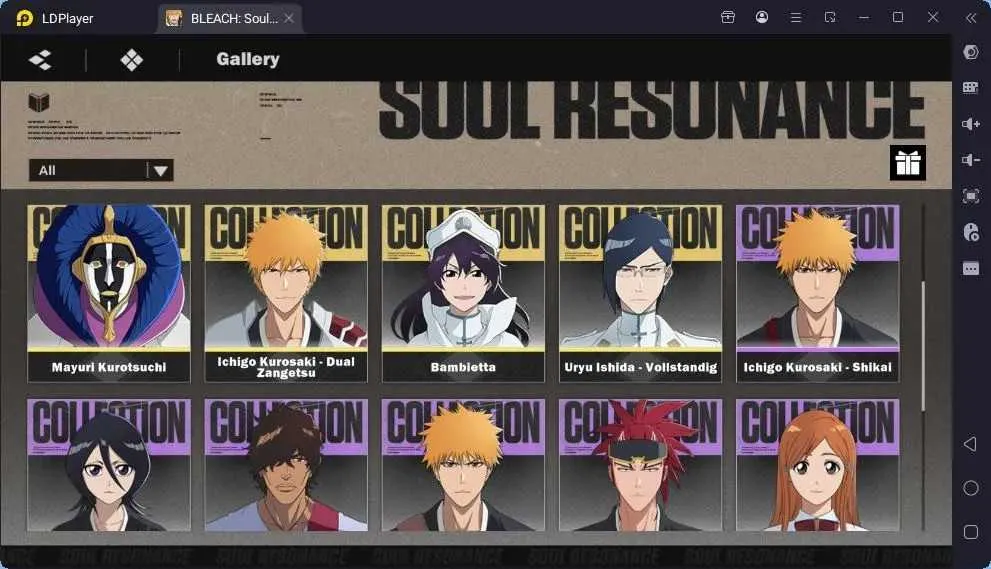Click the APK install icon in sidebar

[x=971, y=232]
